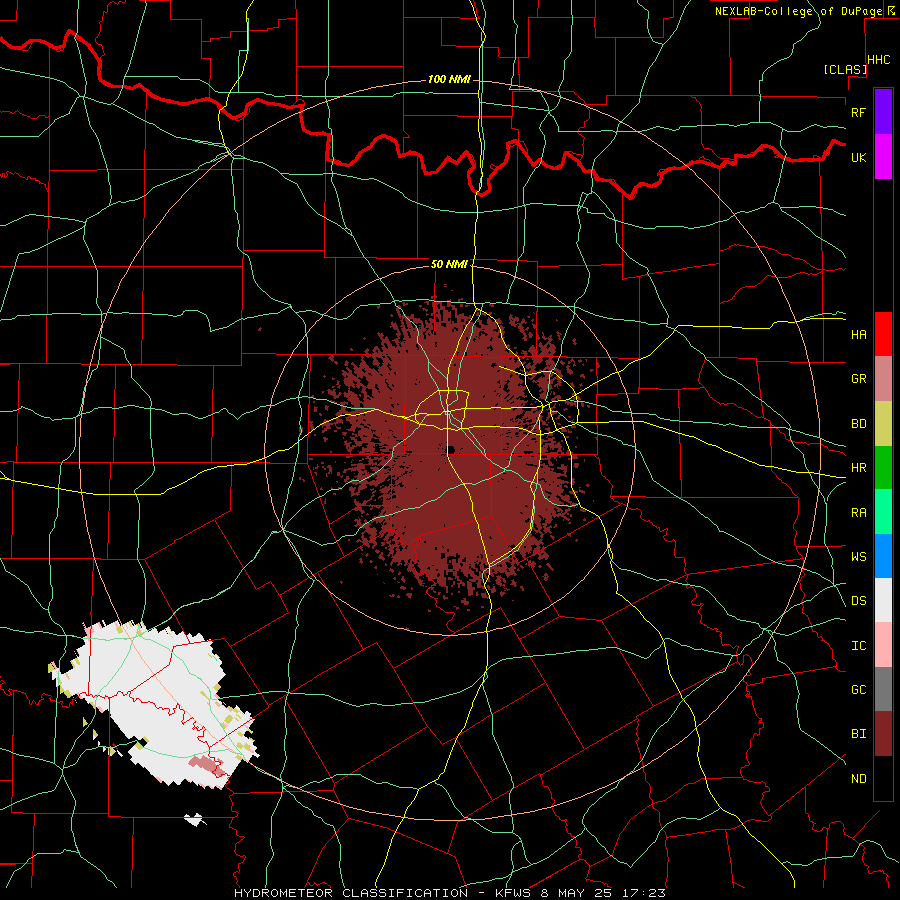Click the GC gray legend swatch
Image resolution: width=900 pixels, height=900 pixels.
click(x=883, y=689)
